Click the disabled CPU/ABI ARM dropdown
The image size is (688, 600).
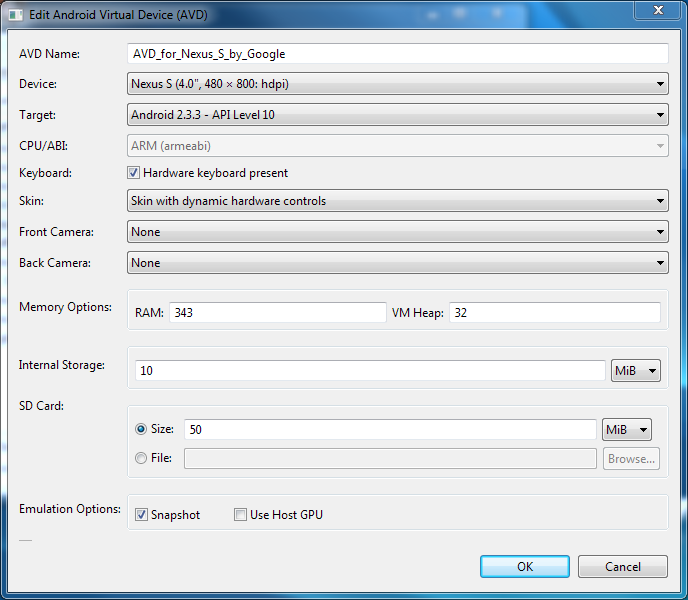tap(398, 146)
